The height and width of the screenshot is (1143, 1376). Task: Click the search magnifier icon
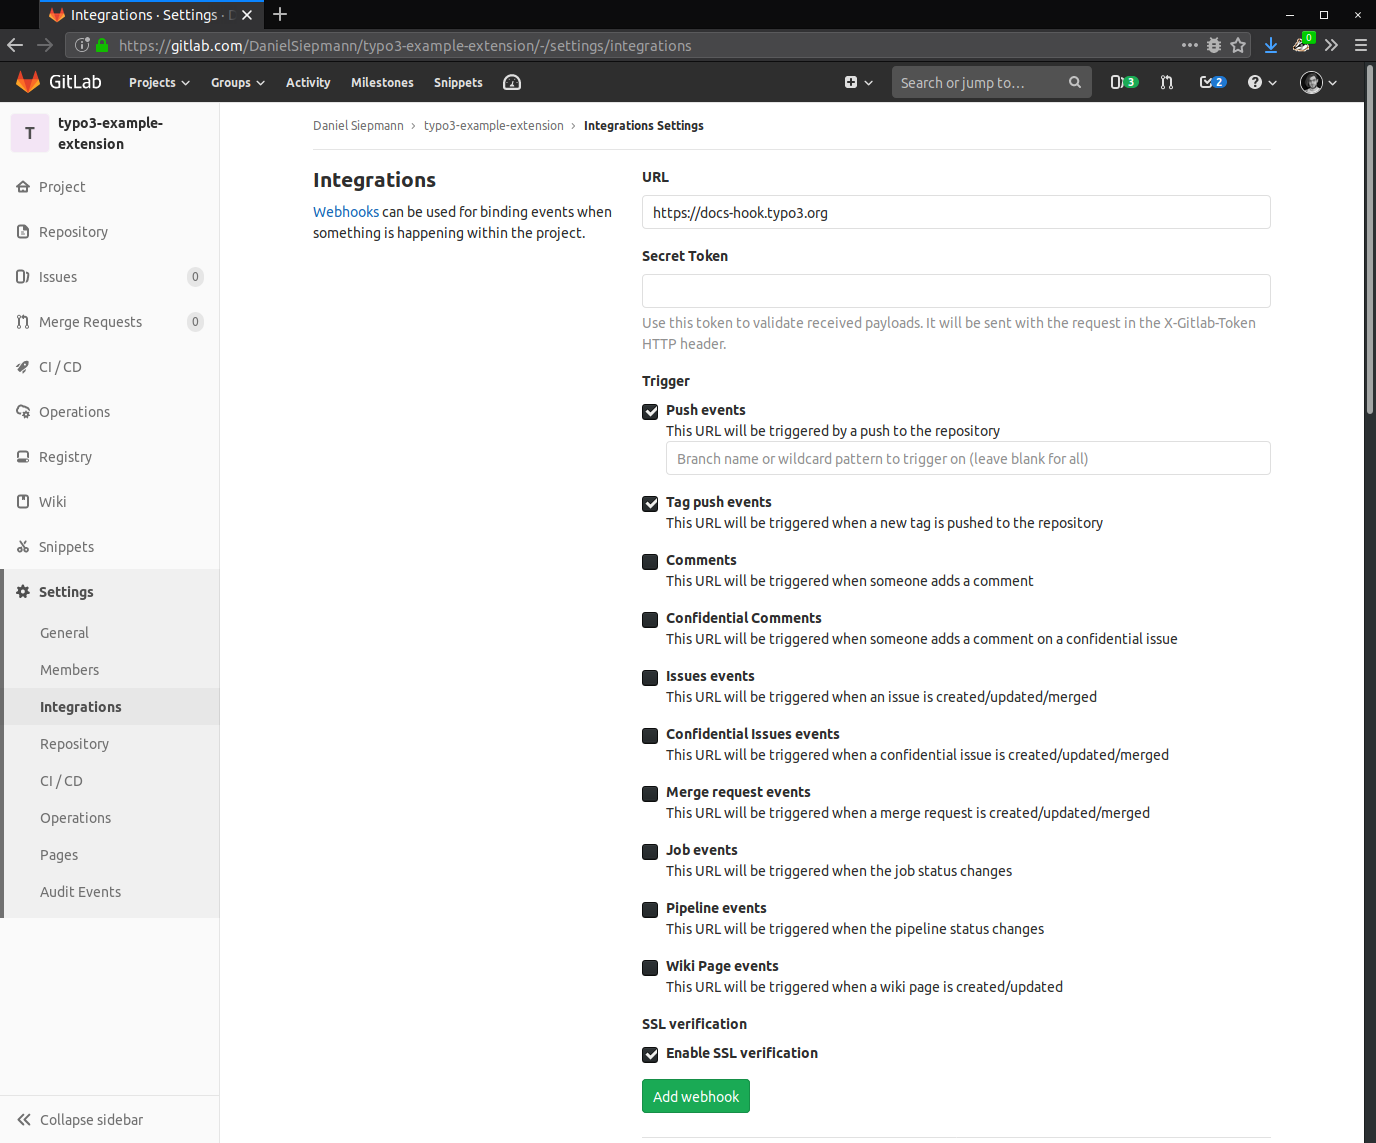1074,82
